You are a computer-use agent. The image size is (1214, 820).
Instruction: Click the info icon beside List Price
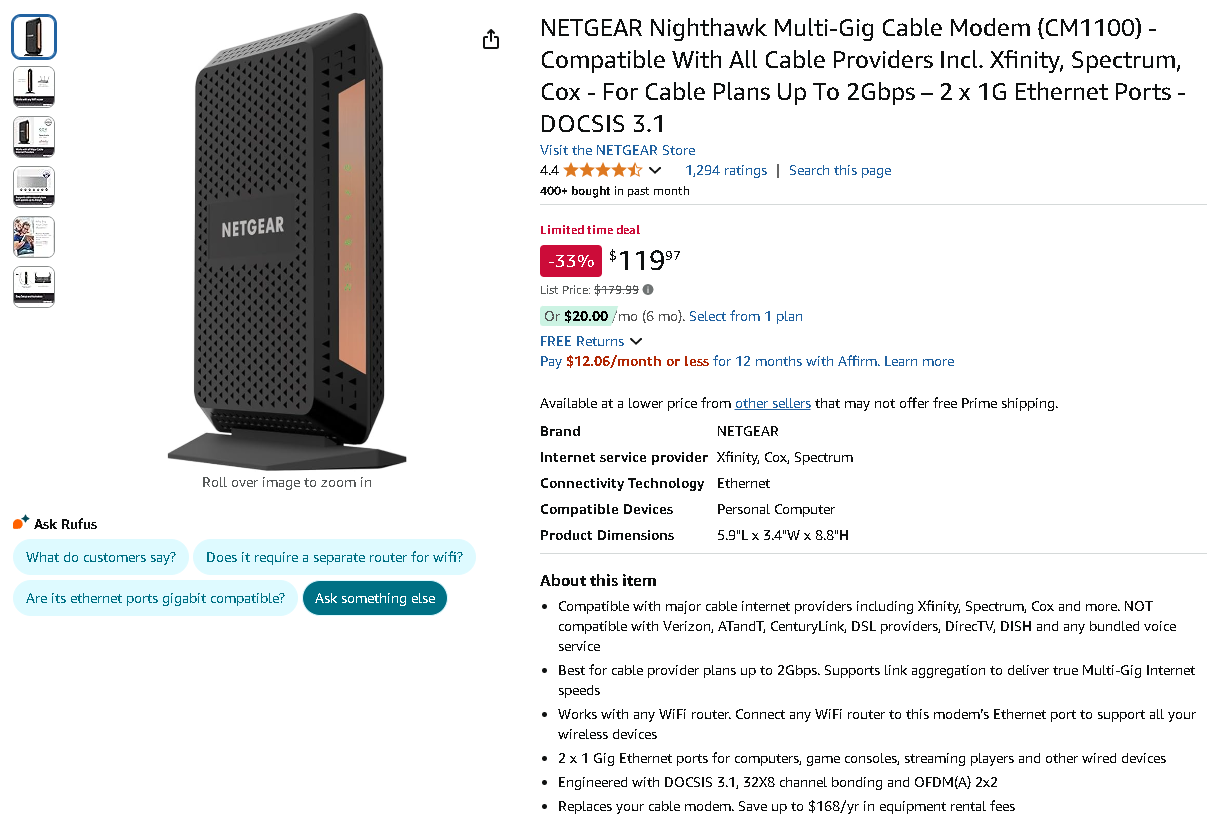pos(647,289)
